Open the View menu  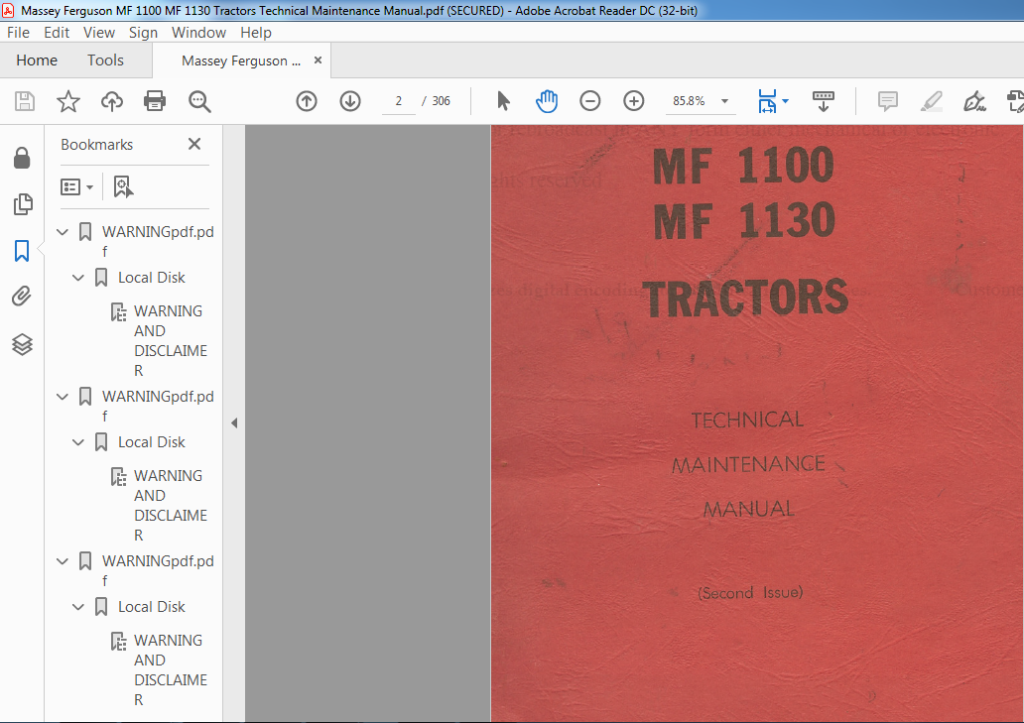tap(99, 33)
